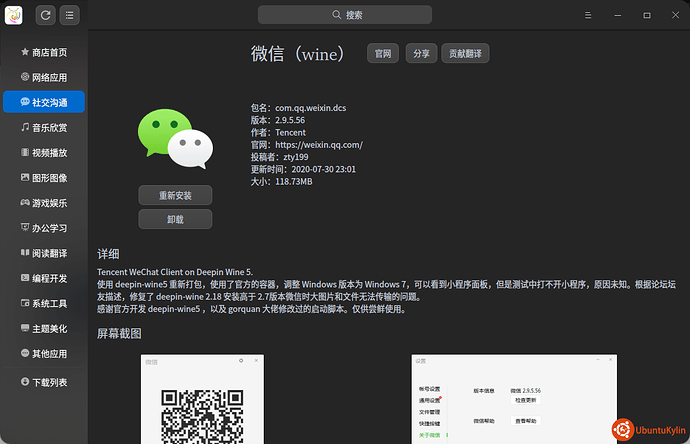The height and width of the screenshot is (444, 690).
Task: Click the dots icon for 其他应用
Action: (x=25, y=353)
